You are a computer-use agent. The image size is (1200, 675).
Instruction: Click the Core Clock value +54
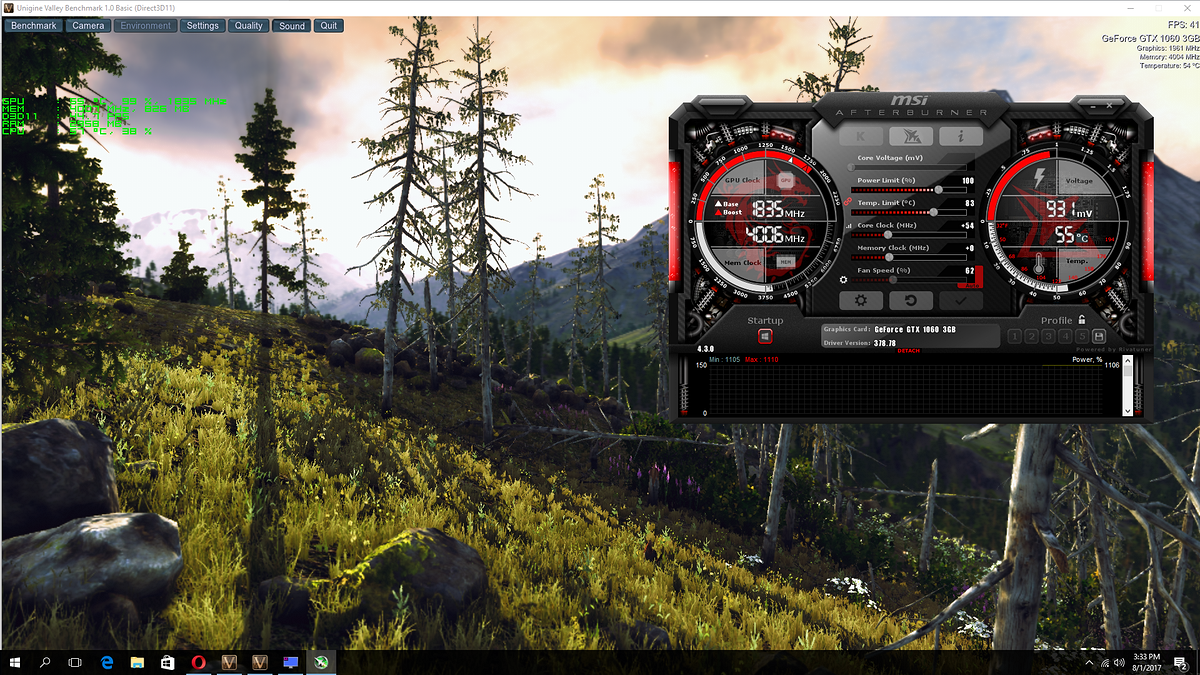[x=967, y=226]
